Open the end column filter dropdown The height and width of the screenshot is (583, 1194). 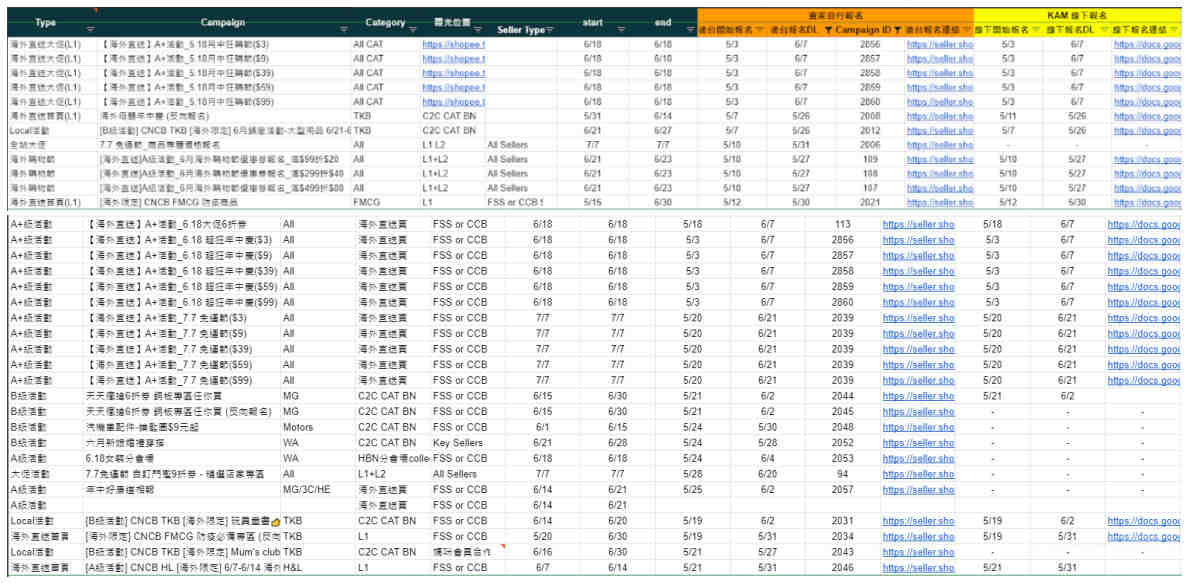click(x=689, y=30)
